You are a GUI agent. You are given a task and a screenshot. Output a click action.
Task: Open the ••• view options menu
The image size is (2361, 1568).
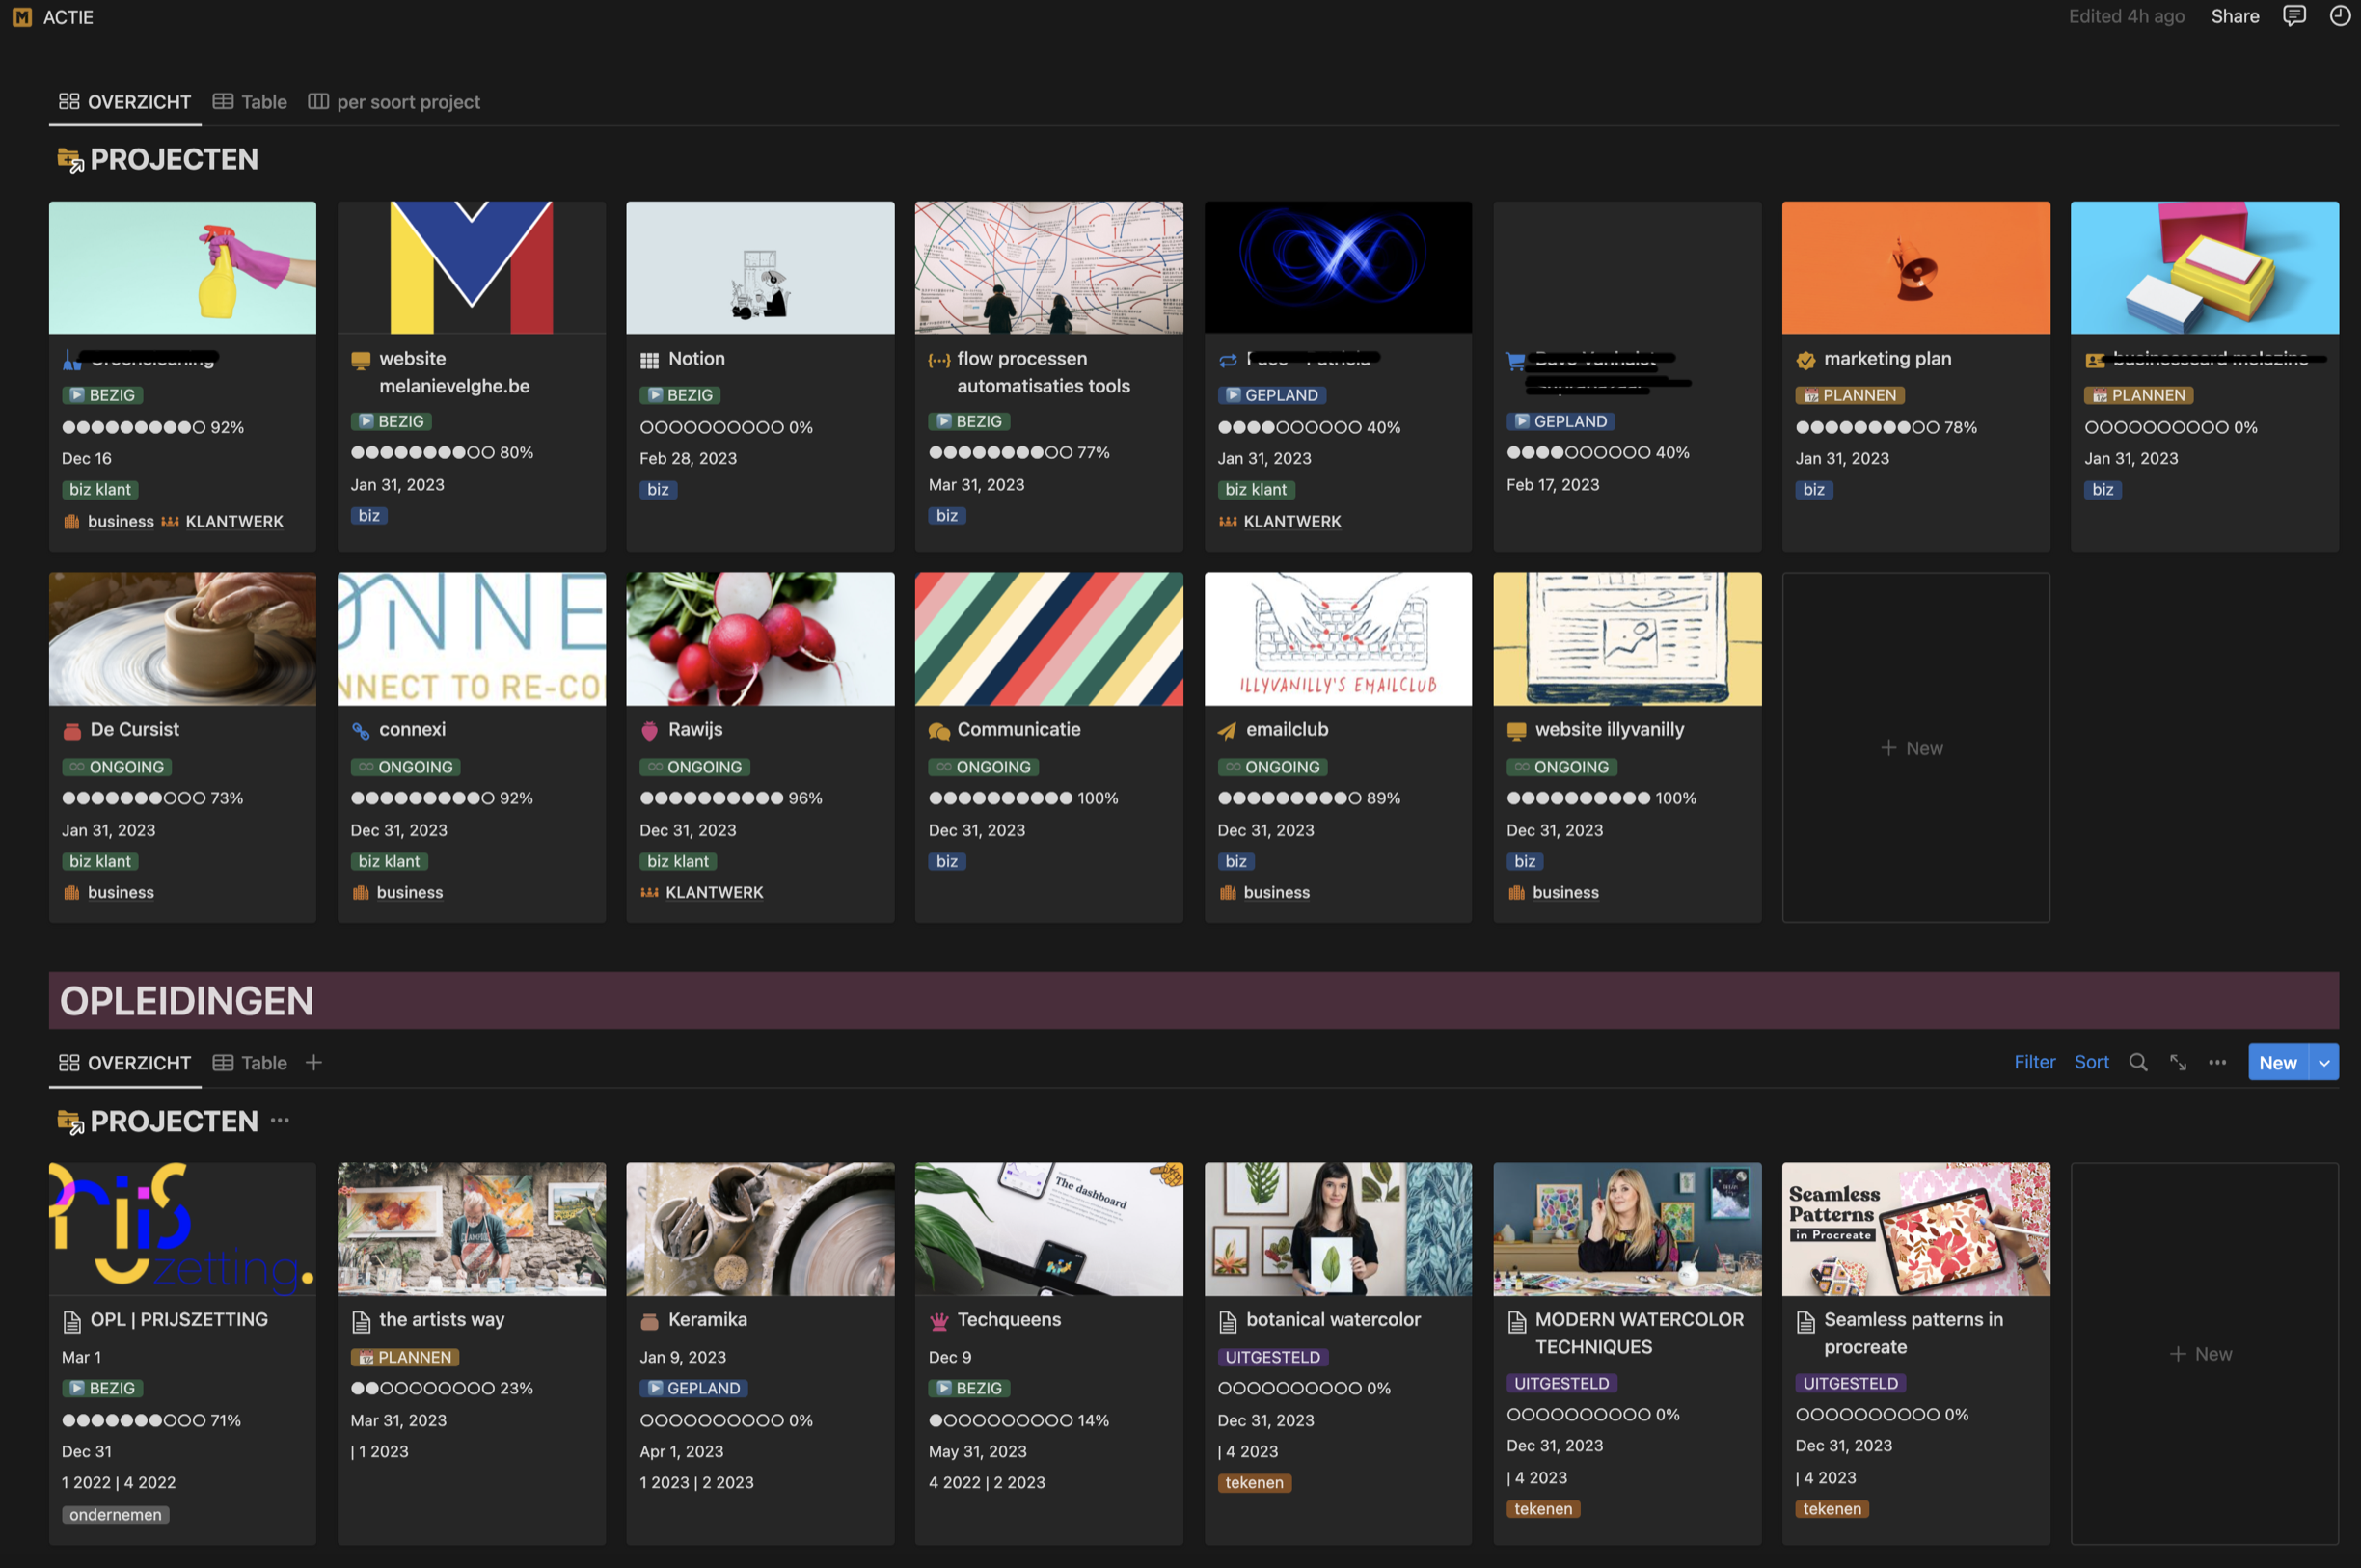point(2217,1062)
